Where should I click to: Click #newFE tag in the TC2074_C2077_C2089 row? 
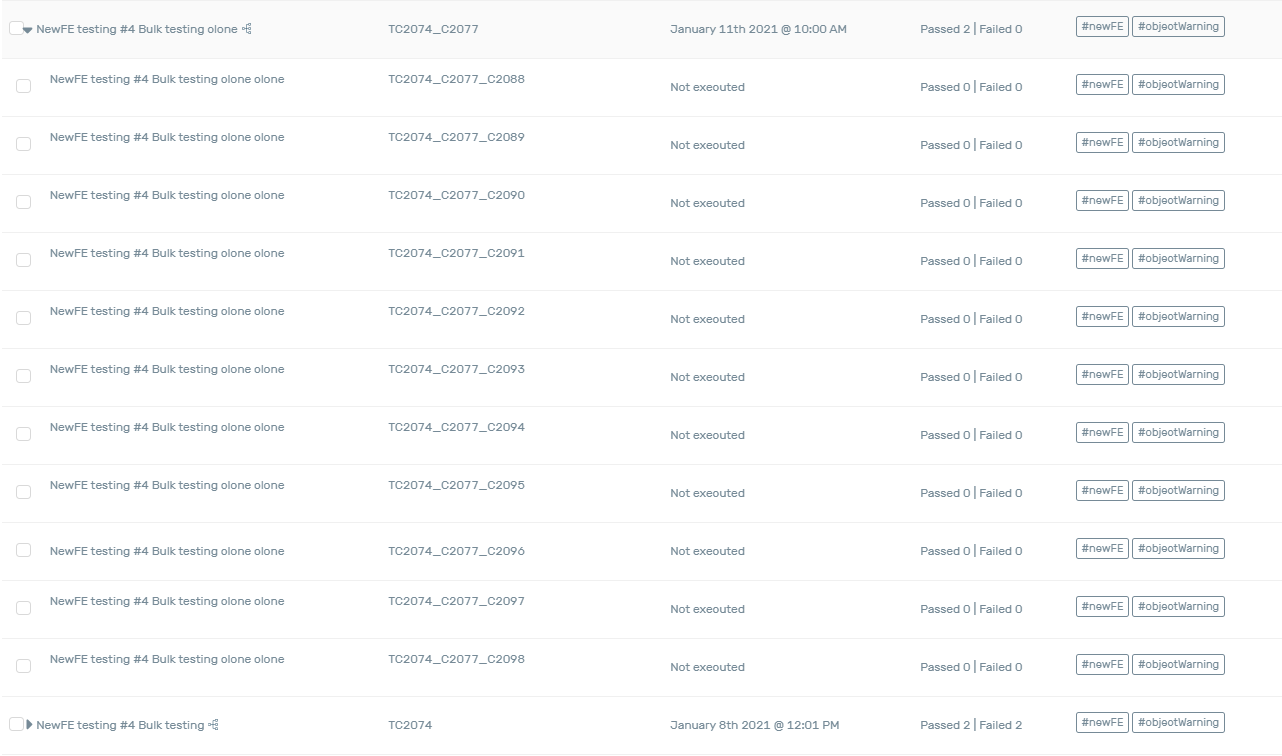click(x=1102, y=143)
